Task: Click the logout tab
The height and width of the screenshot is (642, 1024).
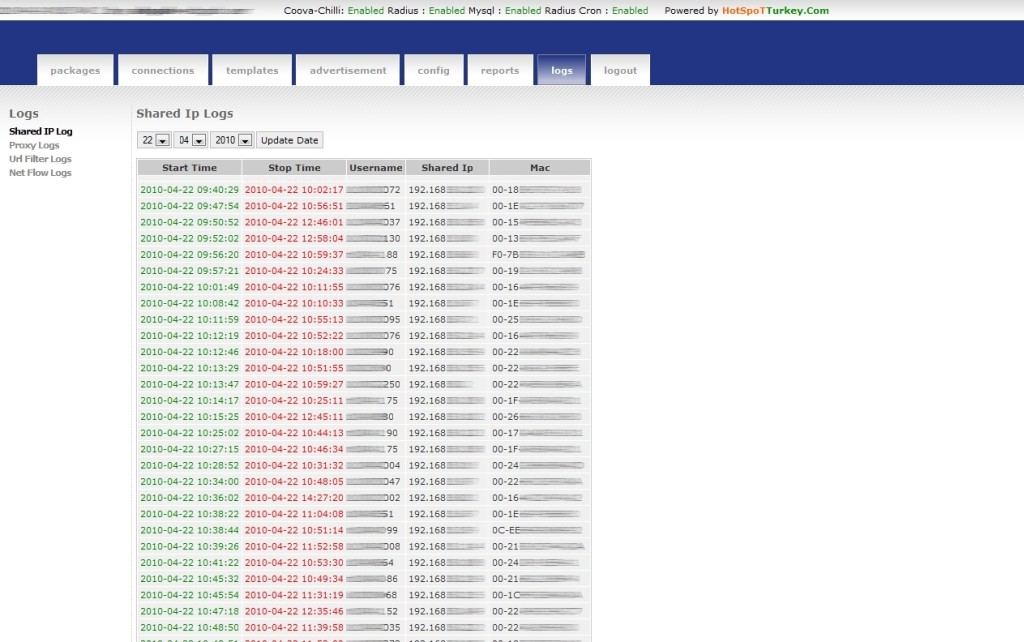Action: [x=620, y=70]
